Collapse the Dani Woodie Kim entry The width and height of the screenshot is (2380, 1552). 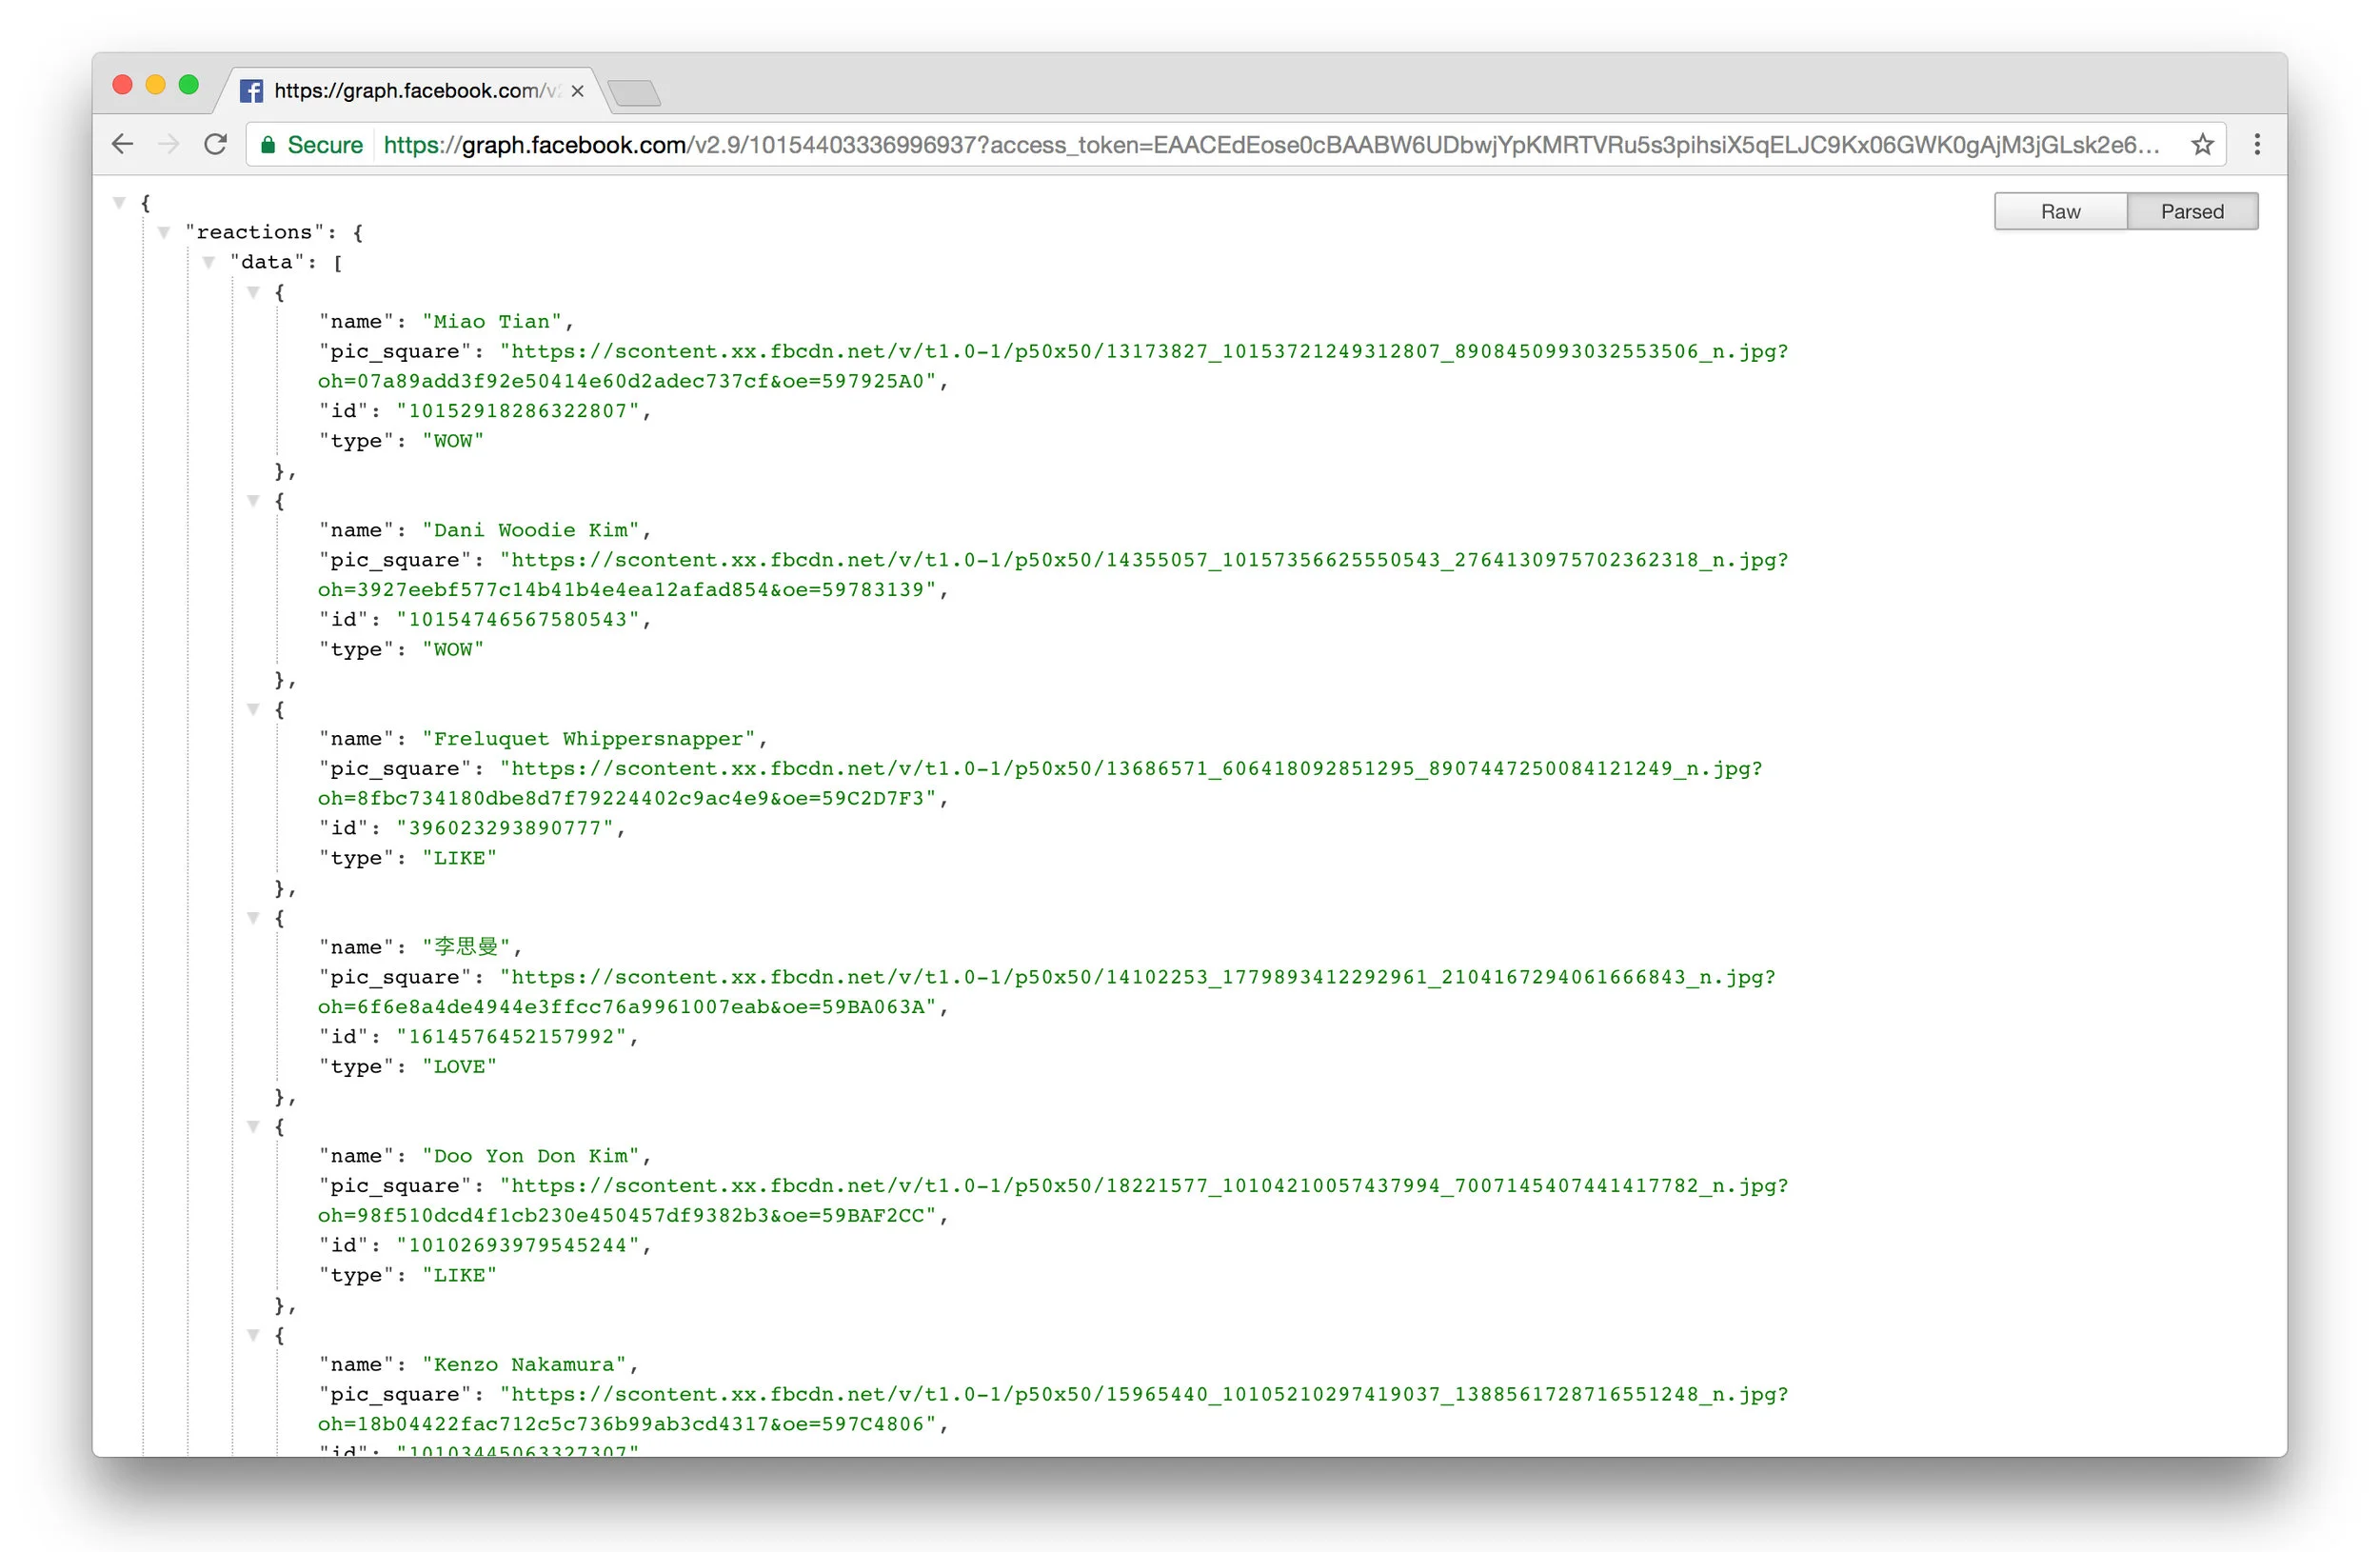click(253, 501)
